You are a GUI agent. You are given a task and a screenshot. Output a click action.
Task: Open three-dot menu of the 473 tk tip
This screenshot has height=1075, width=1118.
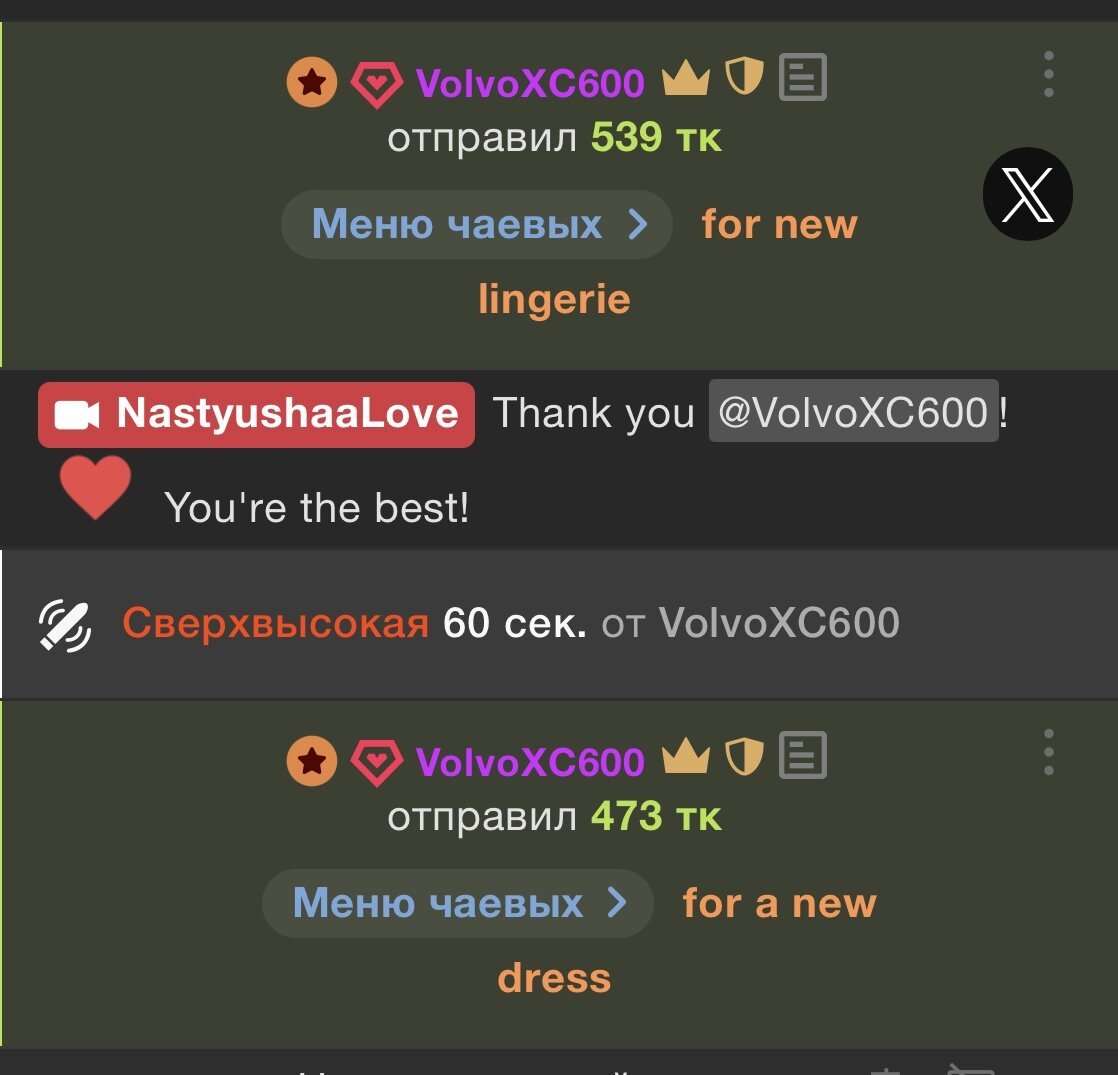point(1048,752)
